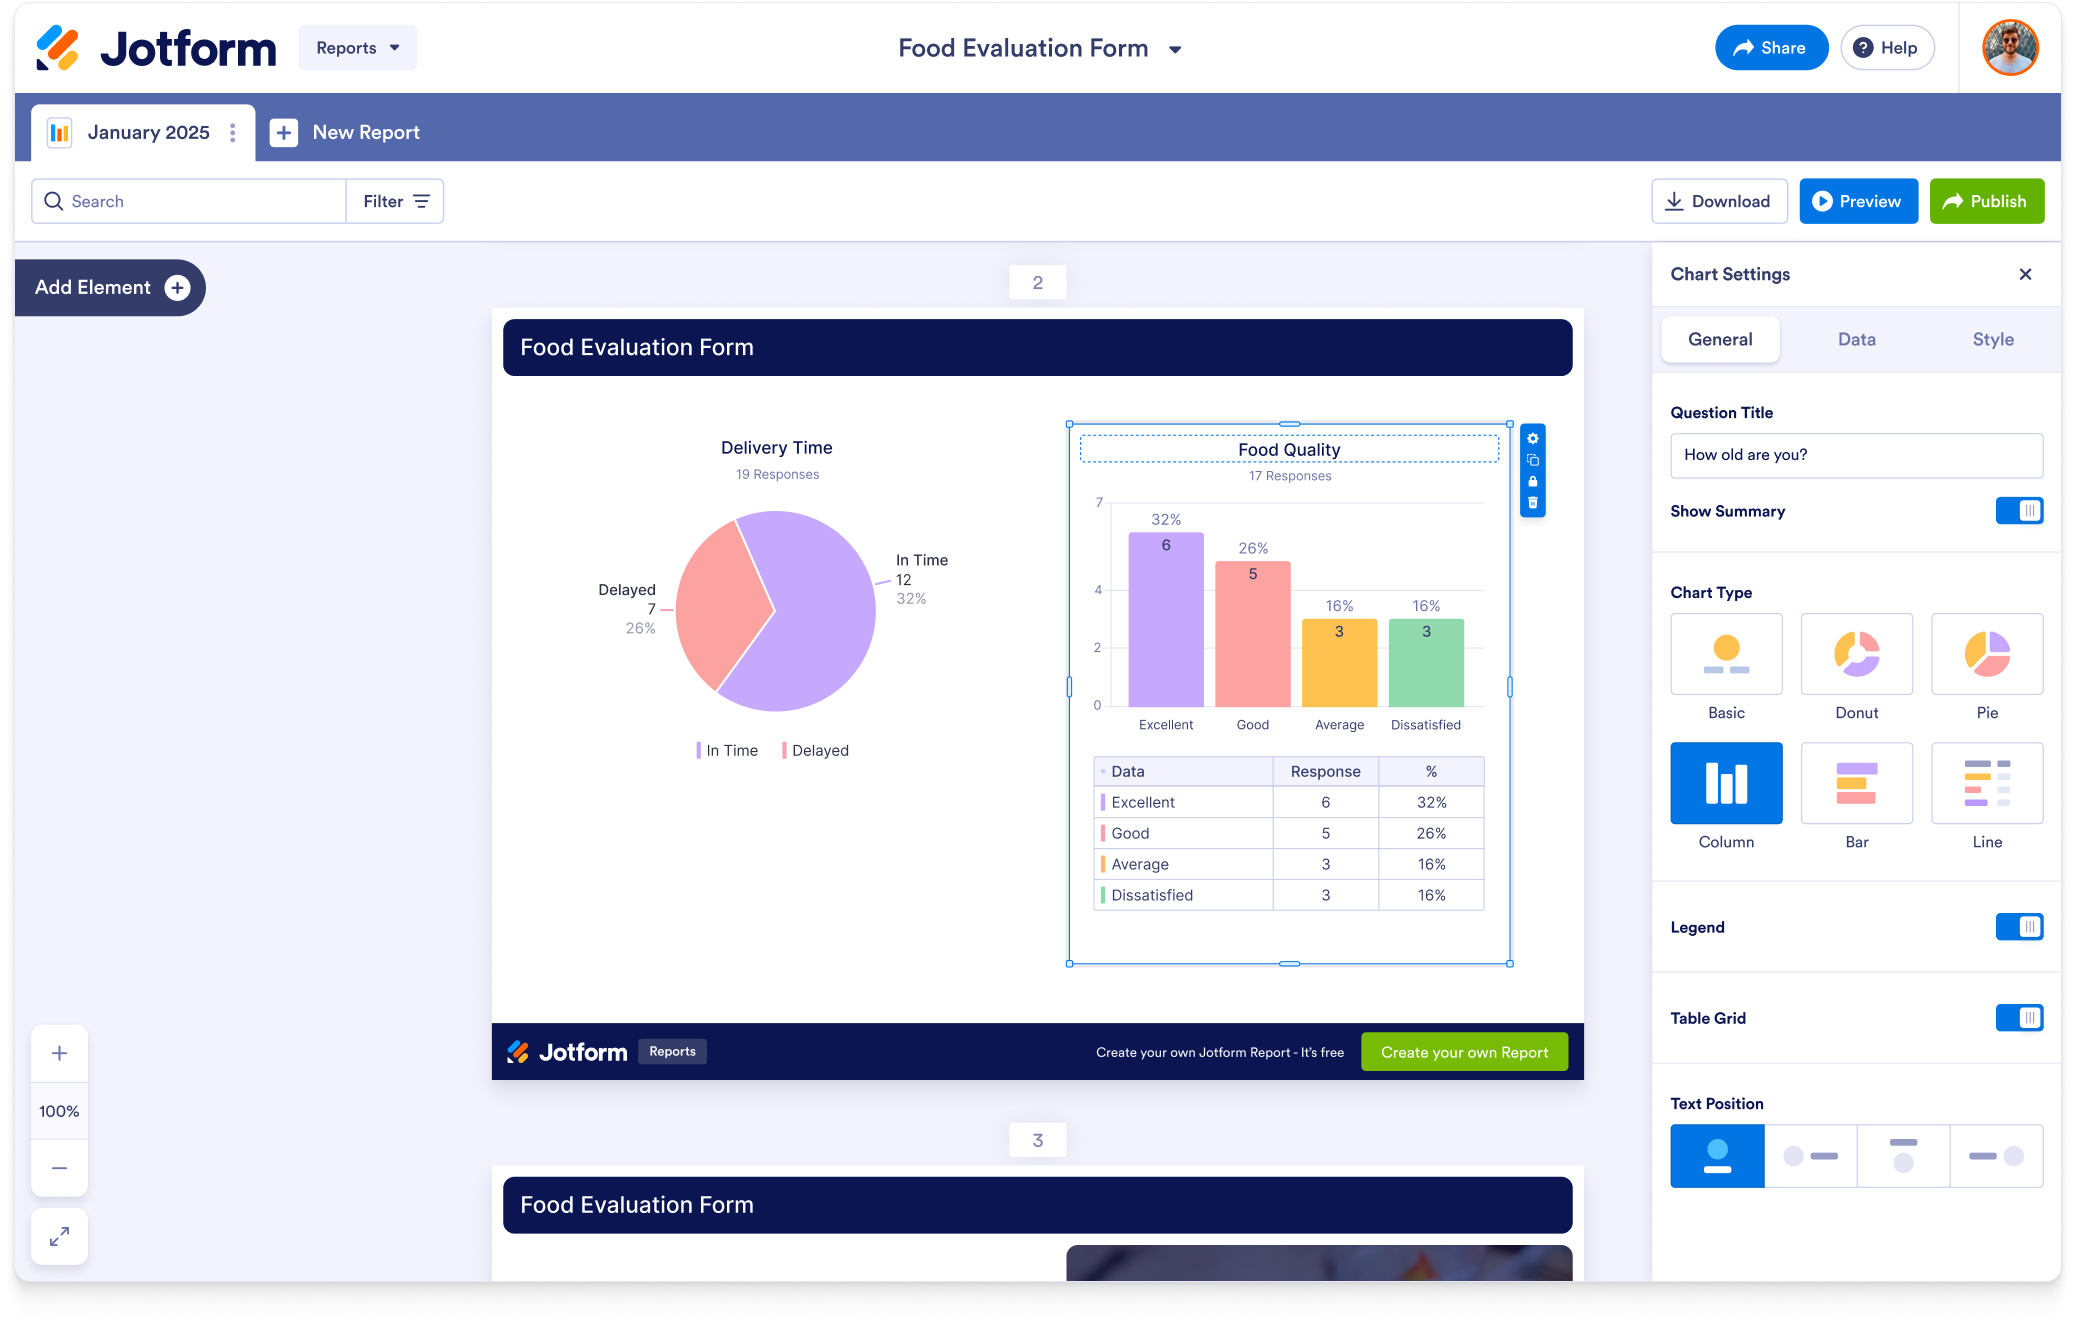2076x1330 pixels.
Task: Click the green Publish button
Action: (x=1985, y=201)
